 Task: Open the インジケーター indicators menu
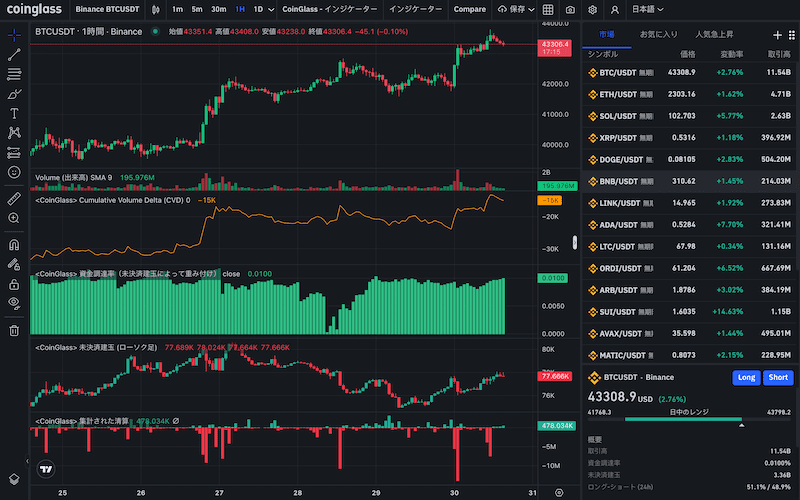coord(415,9)
